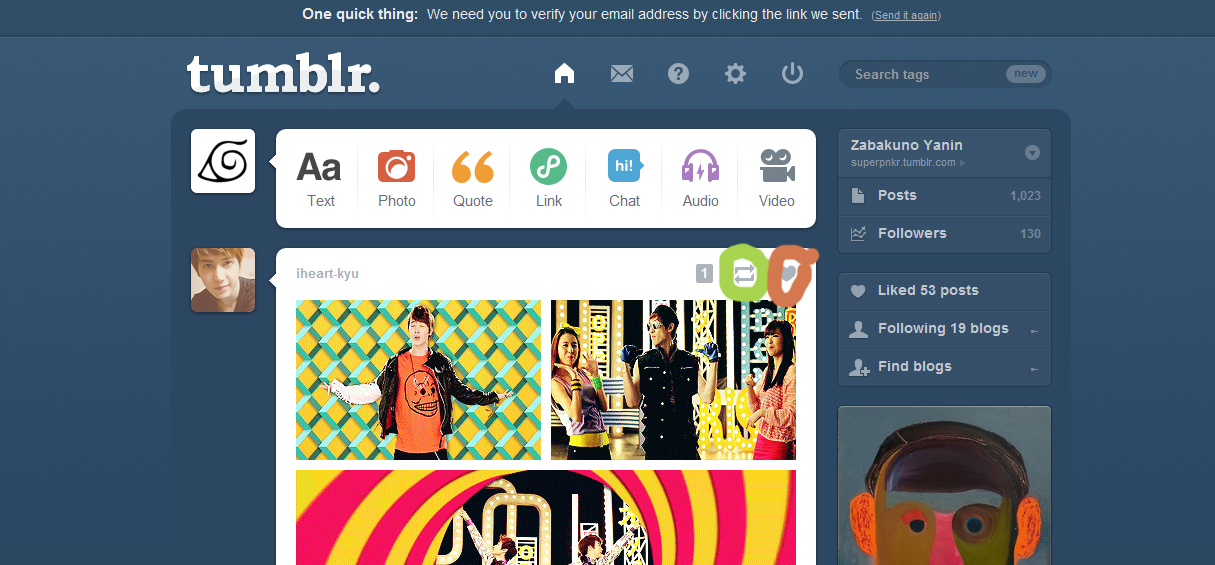Open the iheart-kyu blog name link
This screenshot has height=565, width=1215.
(x=327, y=274)
